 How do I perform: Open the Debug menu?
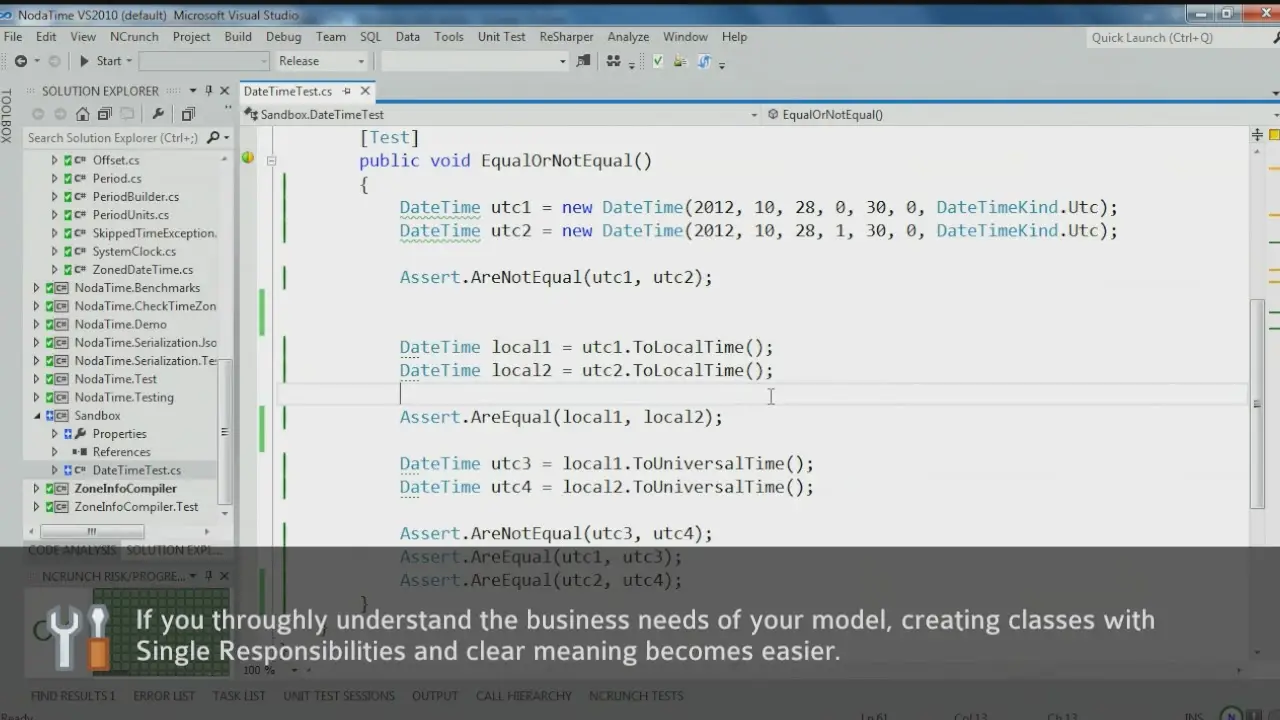tap(283, 37)
